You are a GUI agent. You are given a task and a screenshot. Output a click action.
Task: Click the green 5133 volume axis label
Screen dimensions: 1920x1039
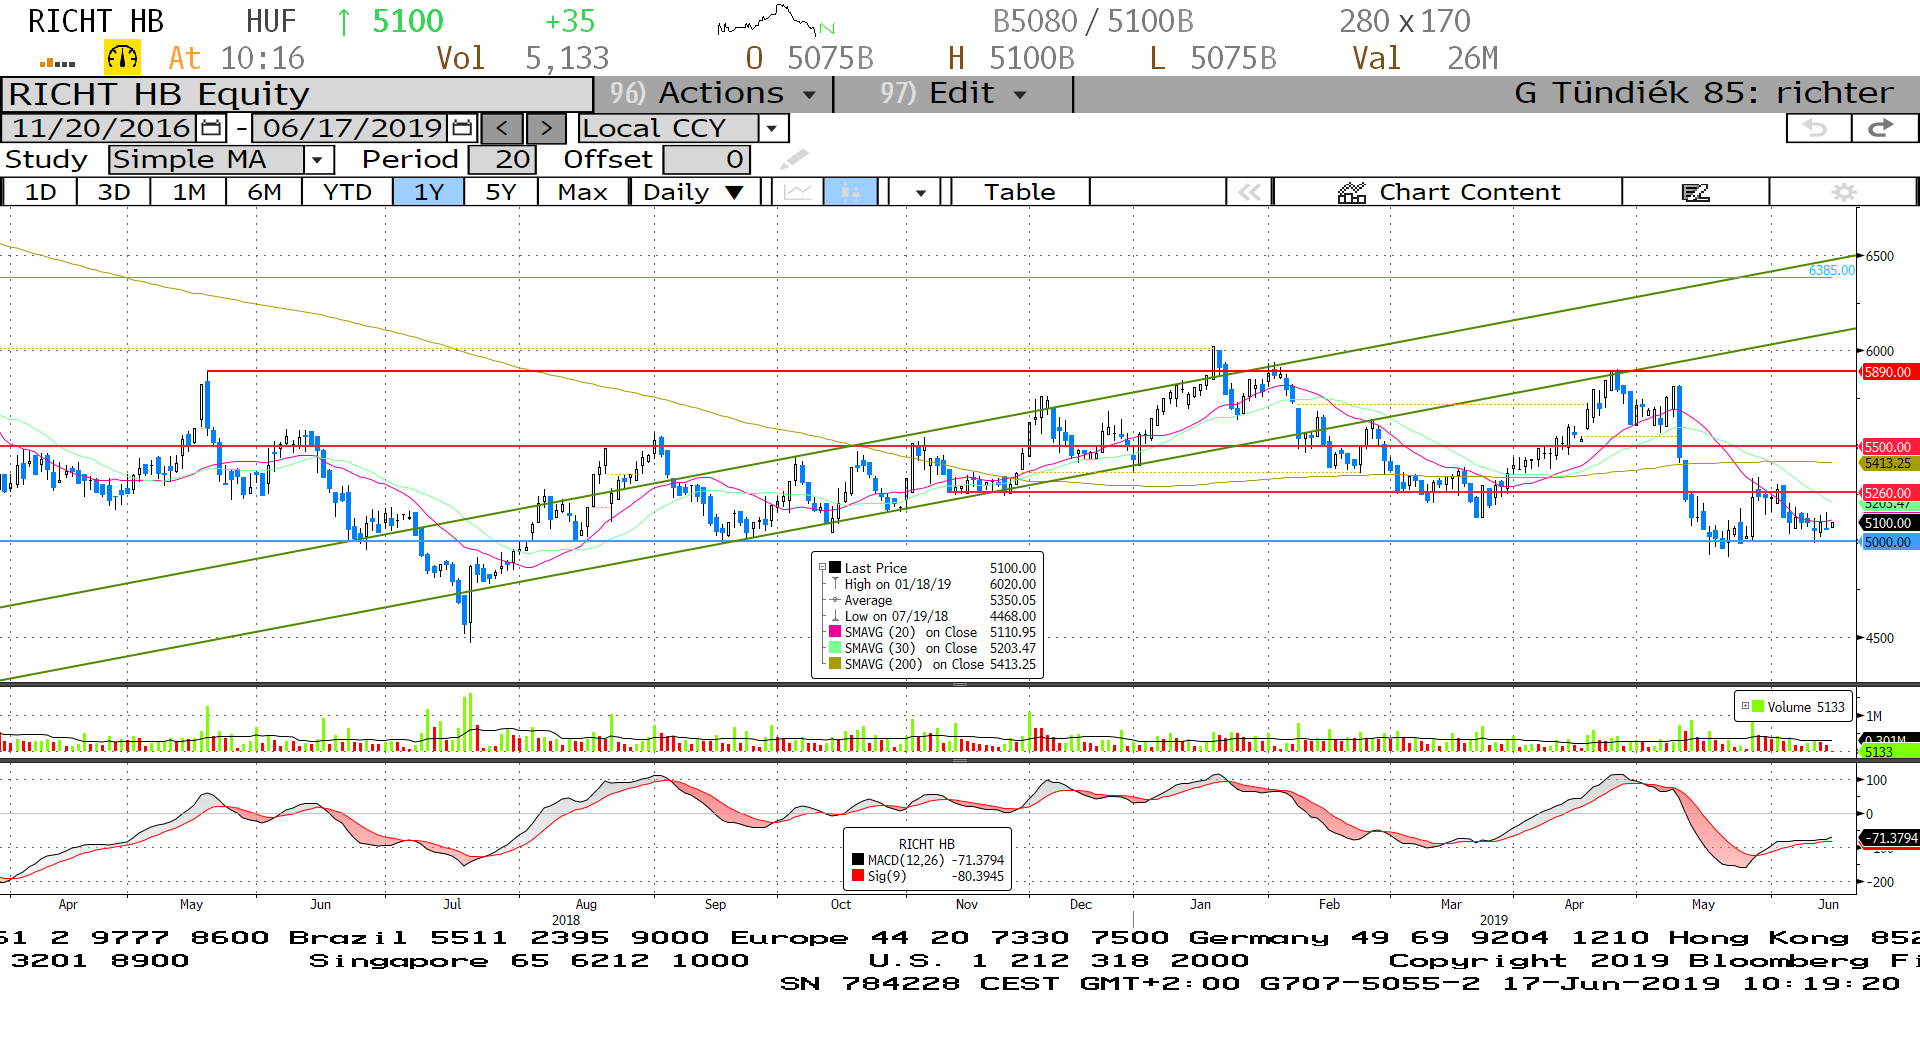pyautogui.click(x=1887, y=752)
